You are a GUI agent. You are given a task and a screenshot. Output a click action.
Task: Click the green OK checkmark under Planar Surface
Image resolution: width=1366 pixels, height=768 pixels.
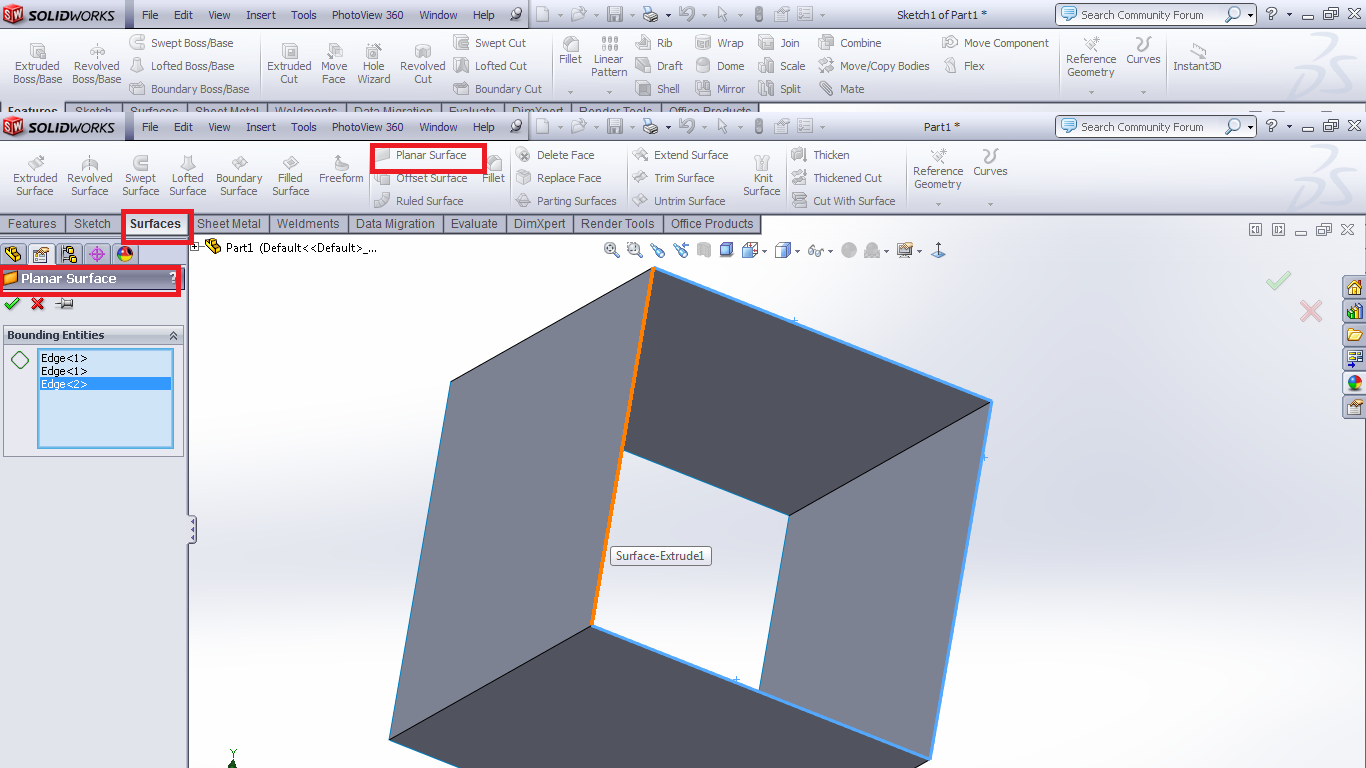[12, 304]
